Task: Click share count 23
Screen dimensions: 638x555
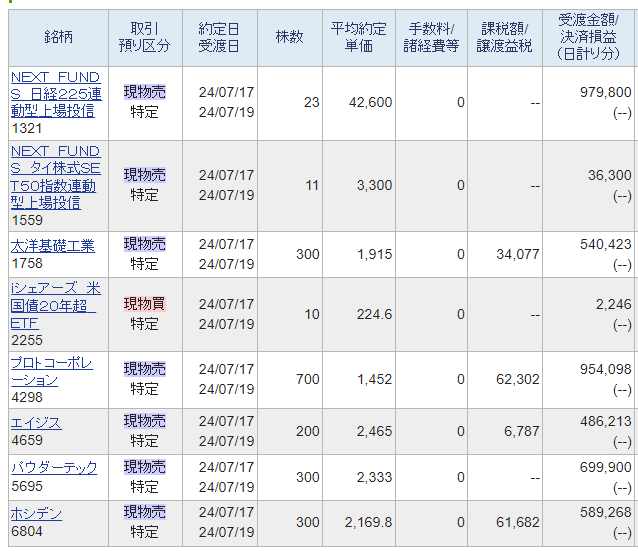Action: pos(312,102)
